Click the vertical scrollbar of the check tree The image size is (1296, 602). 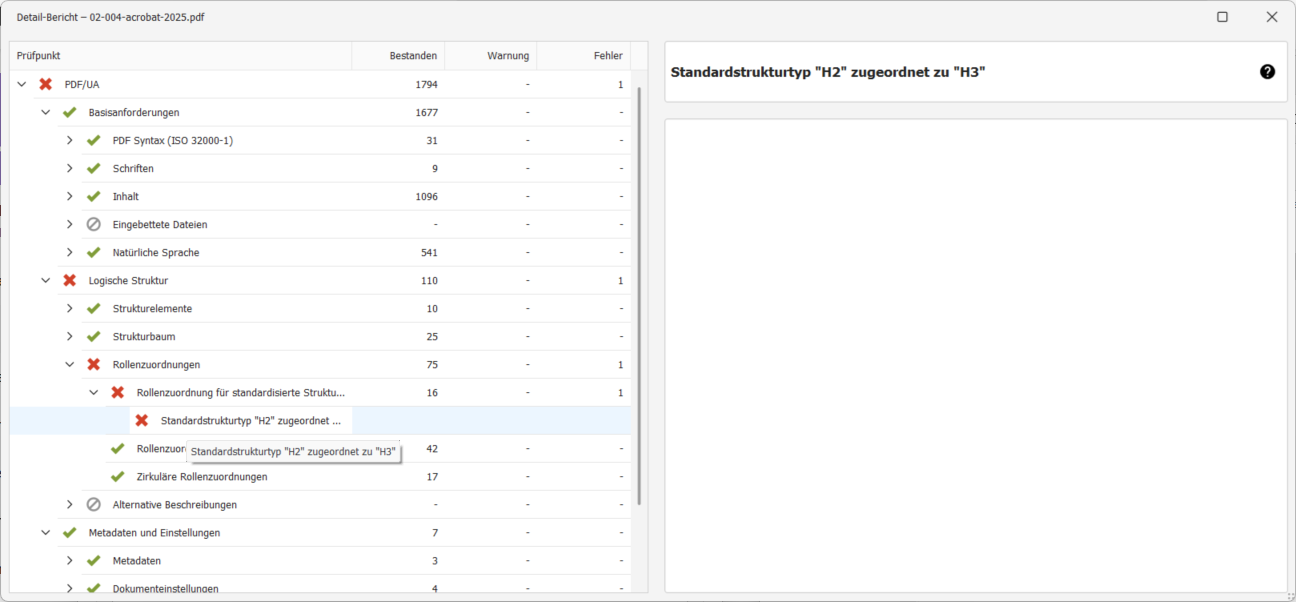[639, 300]
